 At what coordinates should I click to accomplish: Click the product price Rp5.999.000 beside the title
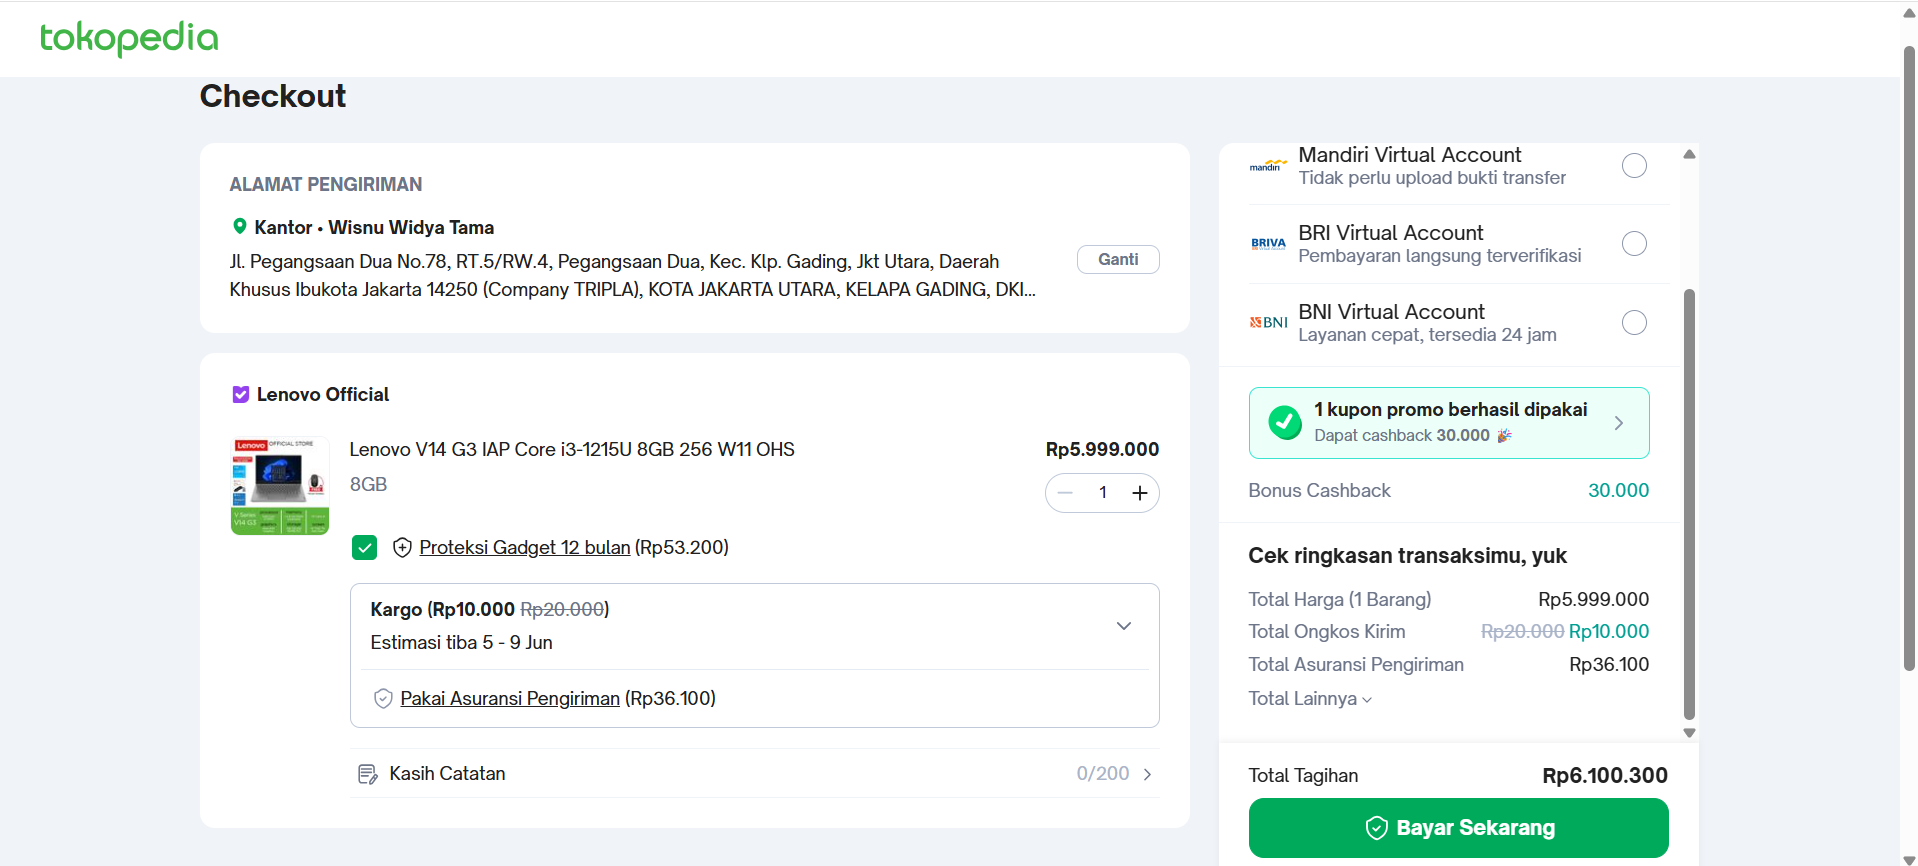pyautogui.click(x=1102, y=450)
